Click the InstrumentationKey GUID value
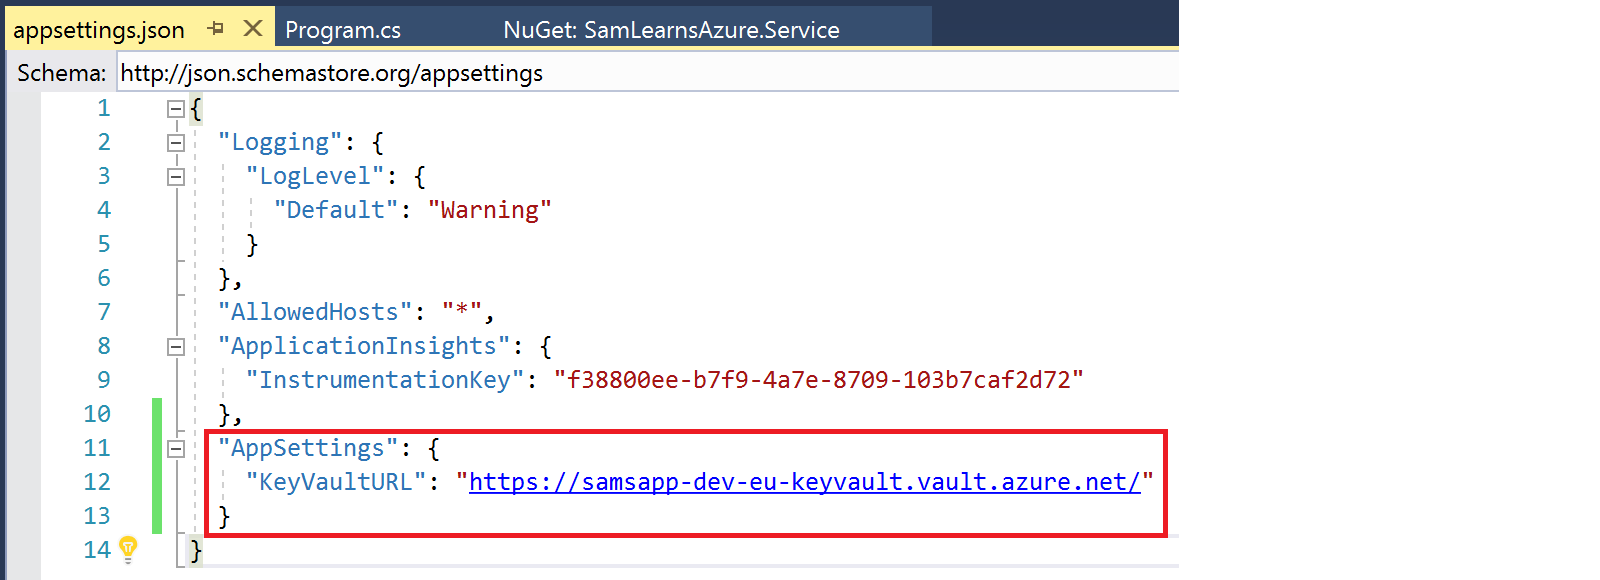1600x580 pixels. [x=818, y=380]
